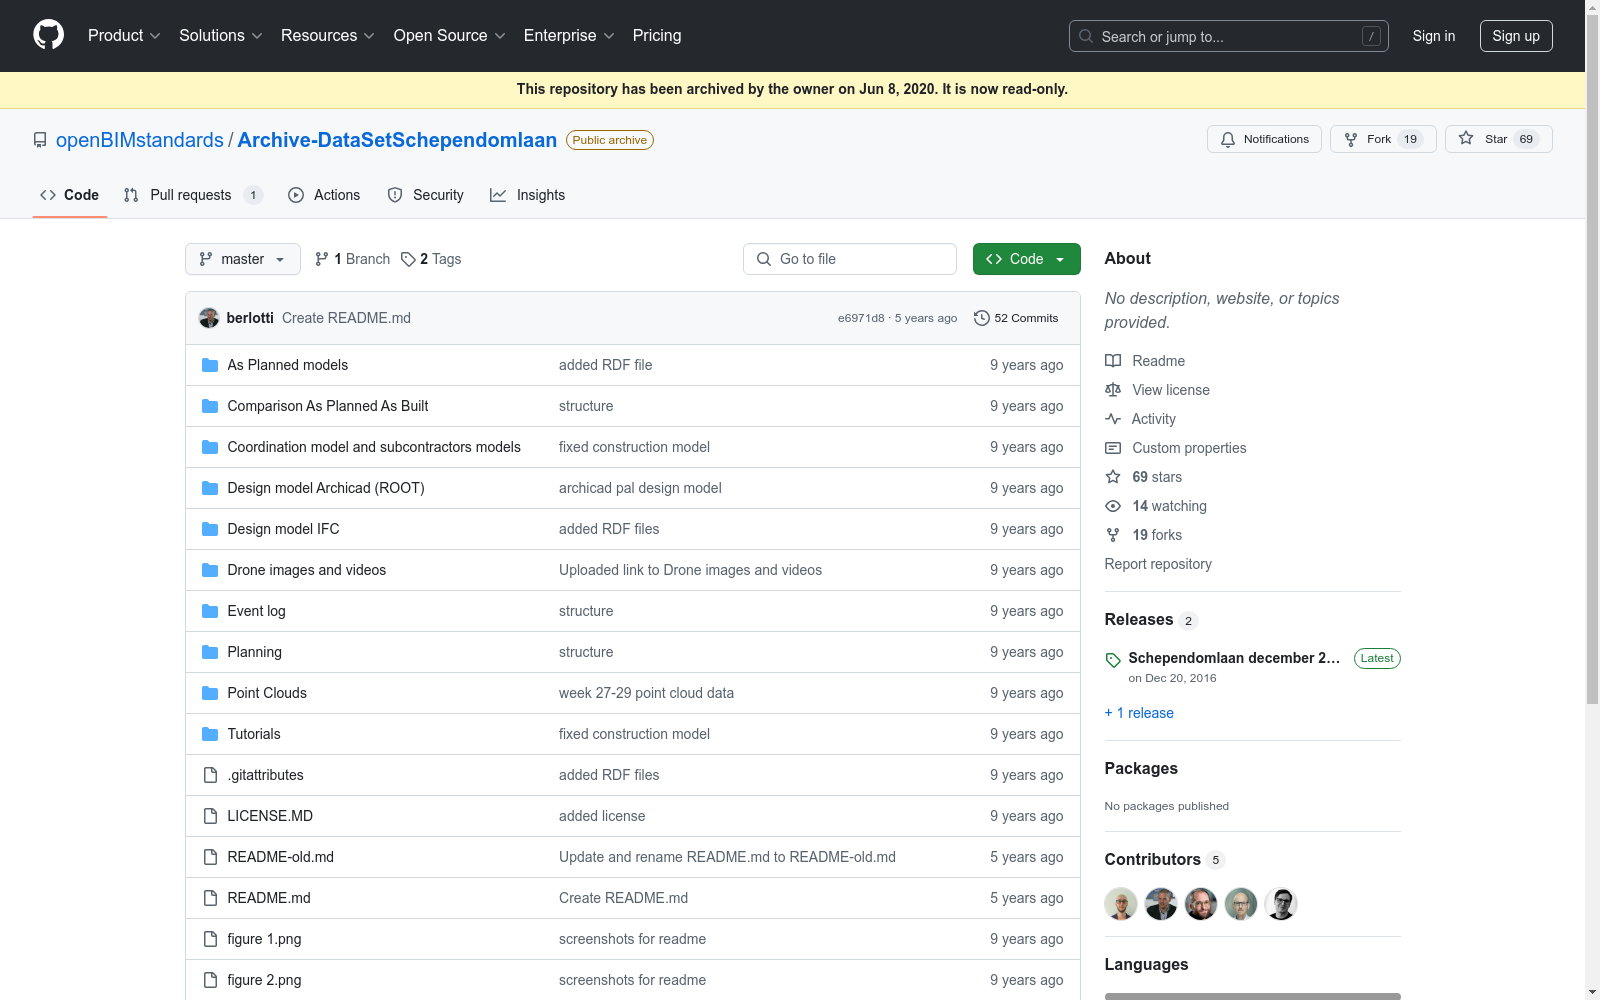
Task: Open the .gitattributes file
Action: (x=265, y=775)
